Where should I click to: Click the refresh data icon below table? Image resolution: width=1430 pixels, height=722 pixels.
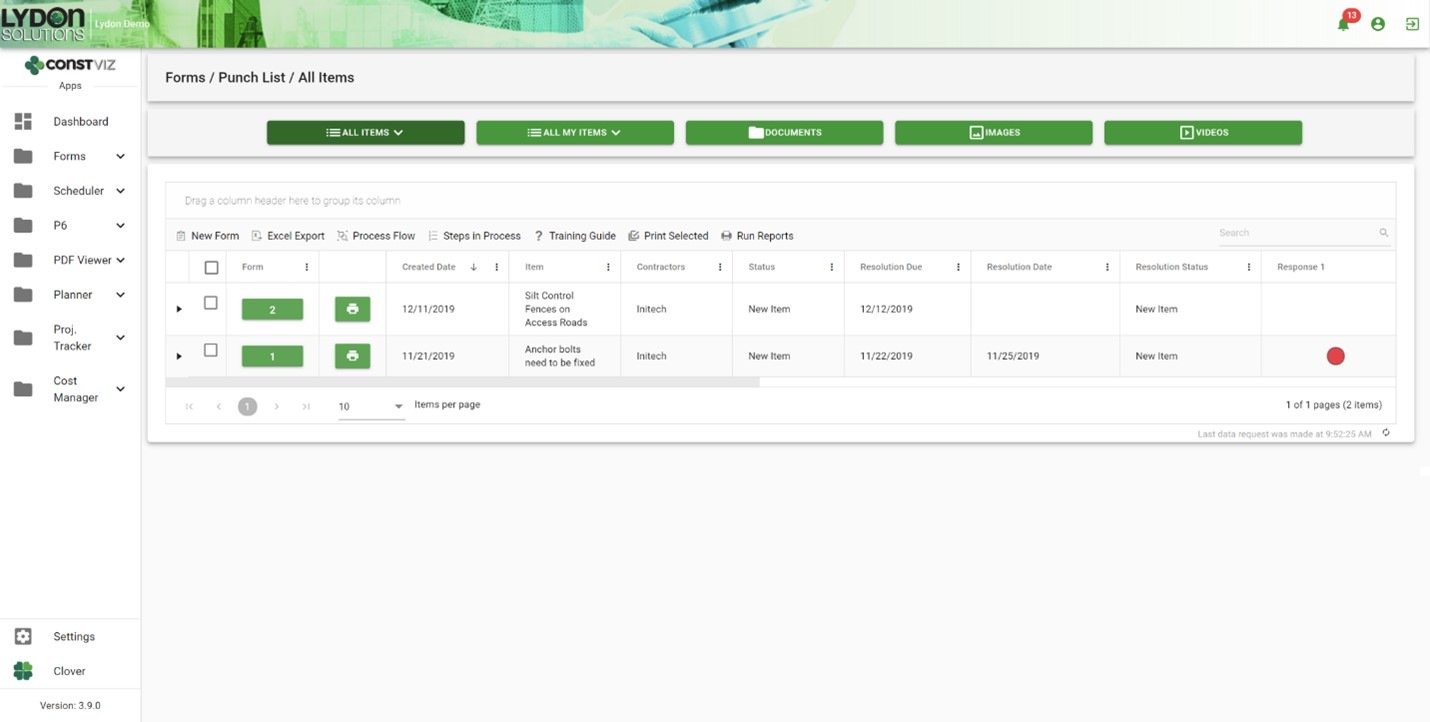[1386, 433]
